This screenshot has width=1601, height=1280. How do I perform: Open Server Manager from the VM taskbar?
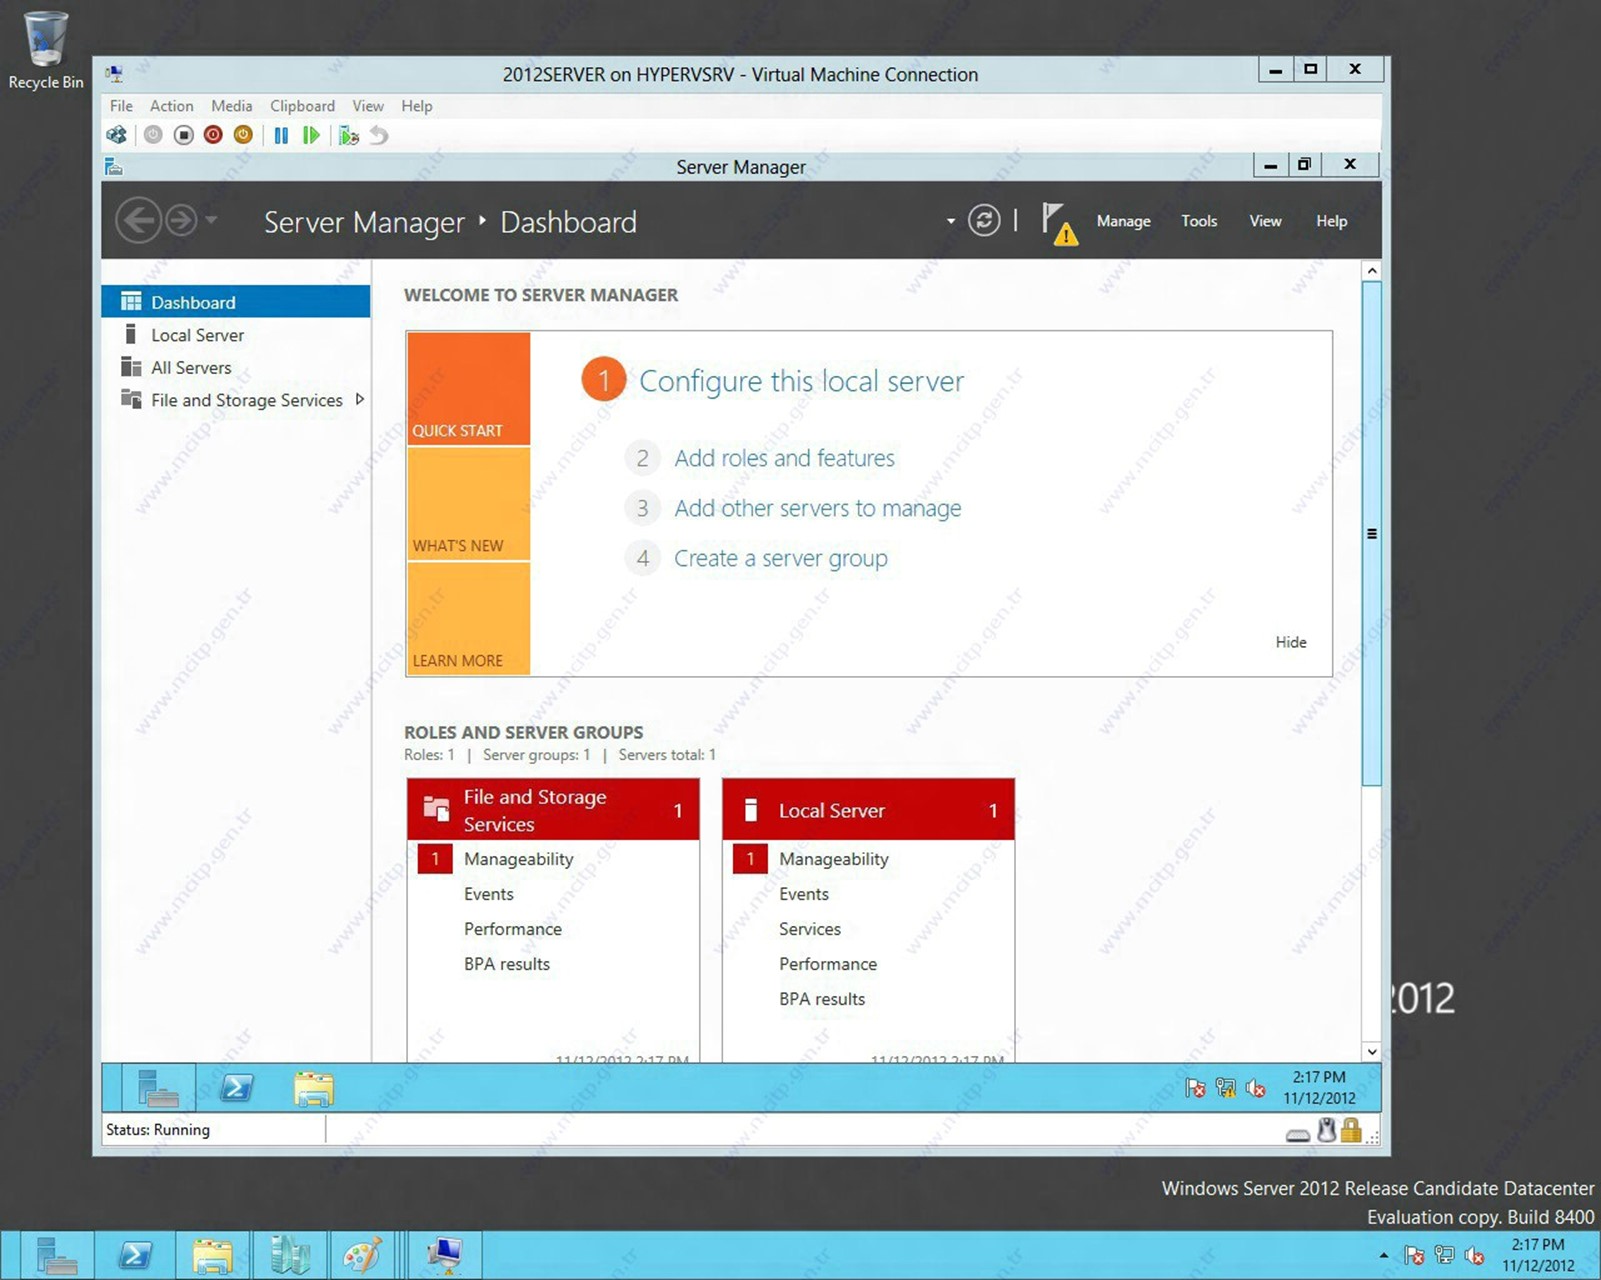(x=158, y=1088)
